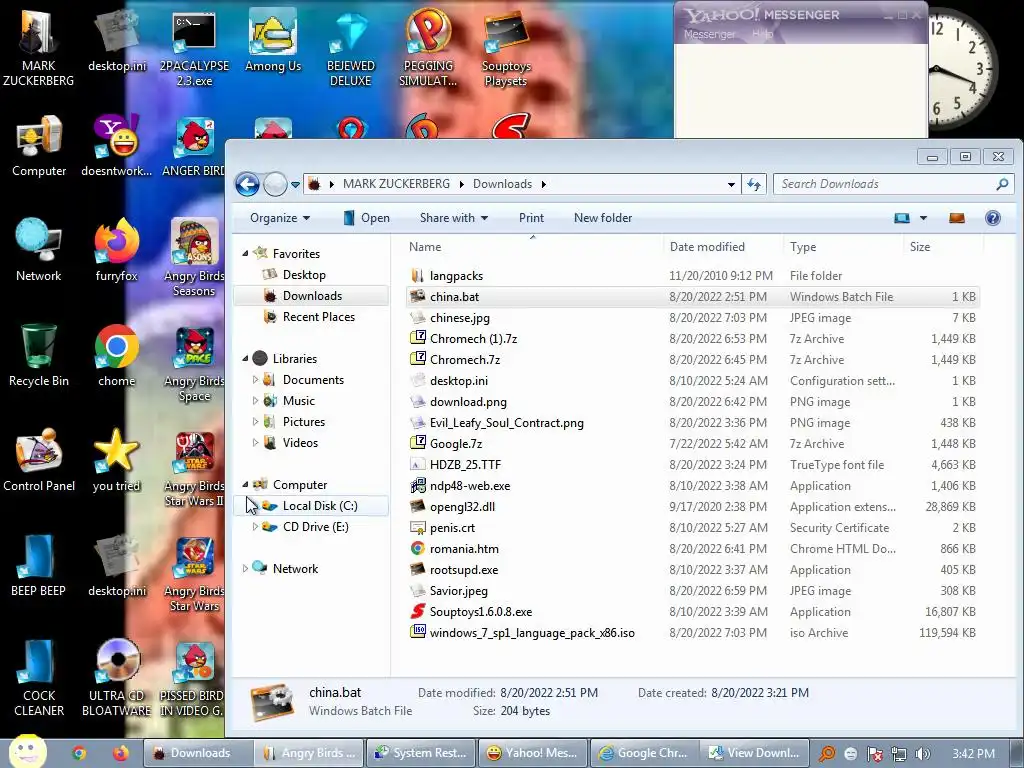The height and width of the screenshot is (768, 1024).
Task: Select Desktop under Favorites
Action: coord(304,275)
